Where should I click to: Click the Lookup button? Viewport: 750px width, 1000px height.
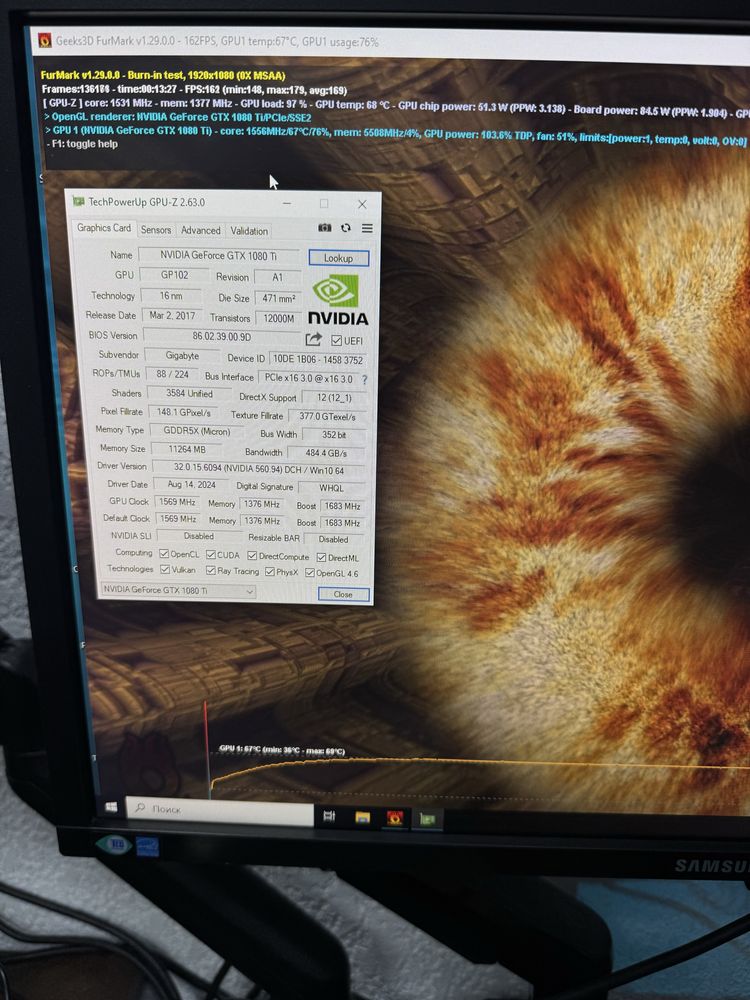[339, 258]
